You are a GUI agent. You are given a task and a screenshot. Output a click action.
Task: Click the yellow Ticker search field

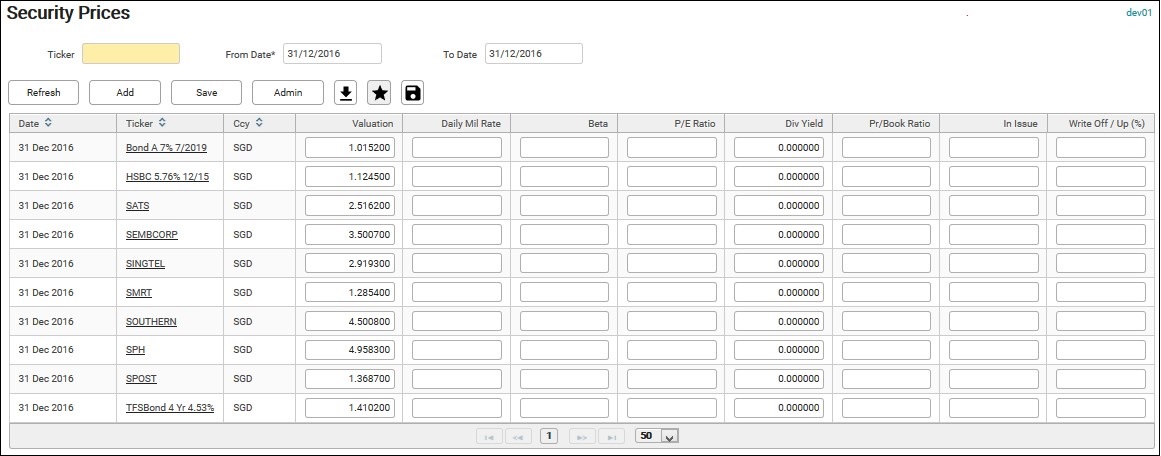point(131,54)
